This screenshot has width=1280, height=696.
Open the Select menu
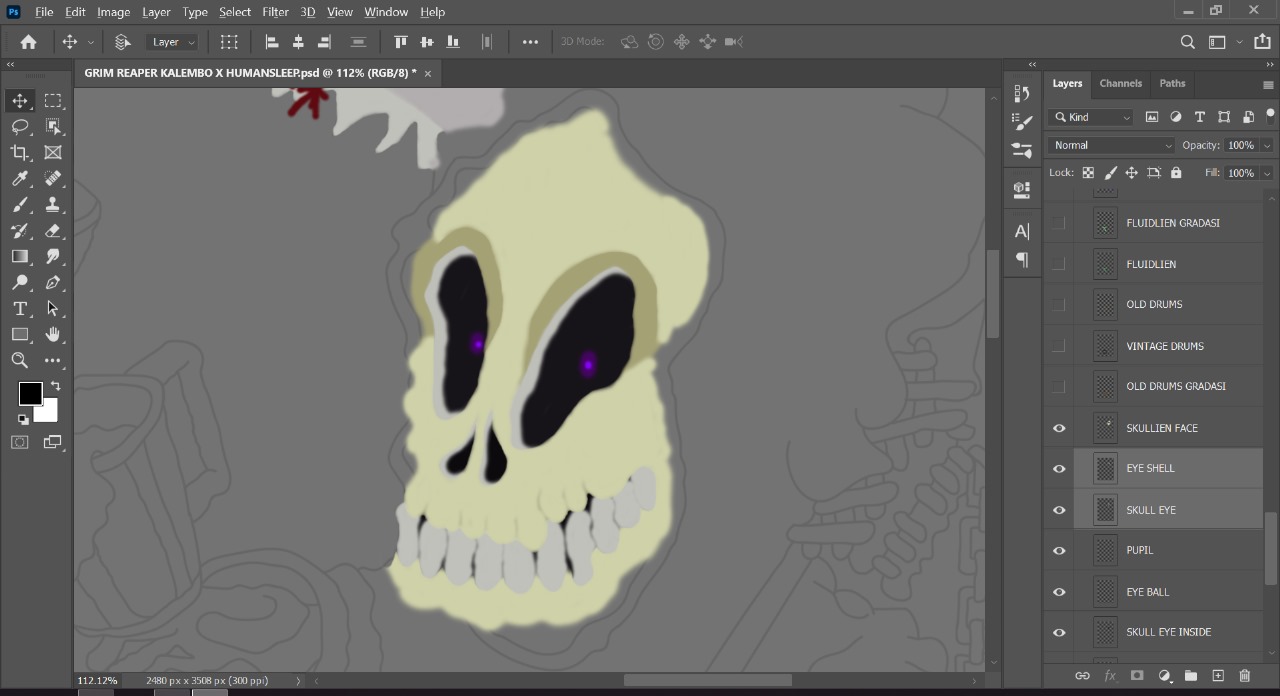coord(235,12)
